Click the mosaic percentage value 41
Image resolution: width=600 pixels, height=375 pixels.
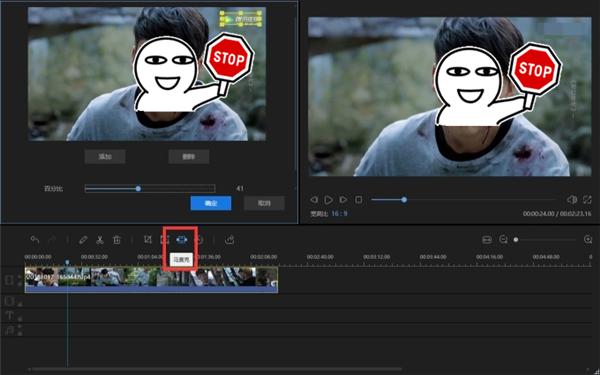(240, 188)
